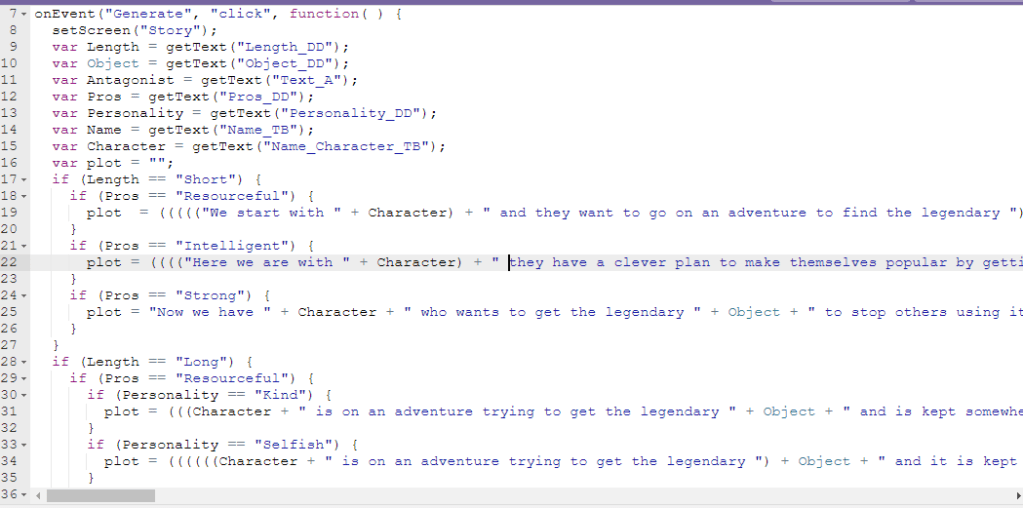Collapse the Length "Long" block on line 28
Screen dimensions: 1023x508
(x=24, y=362)
